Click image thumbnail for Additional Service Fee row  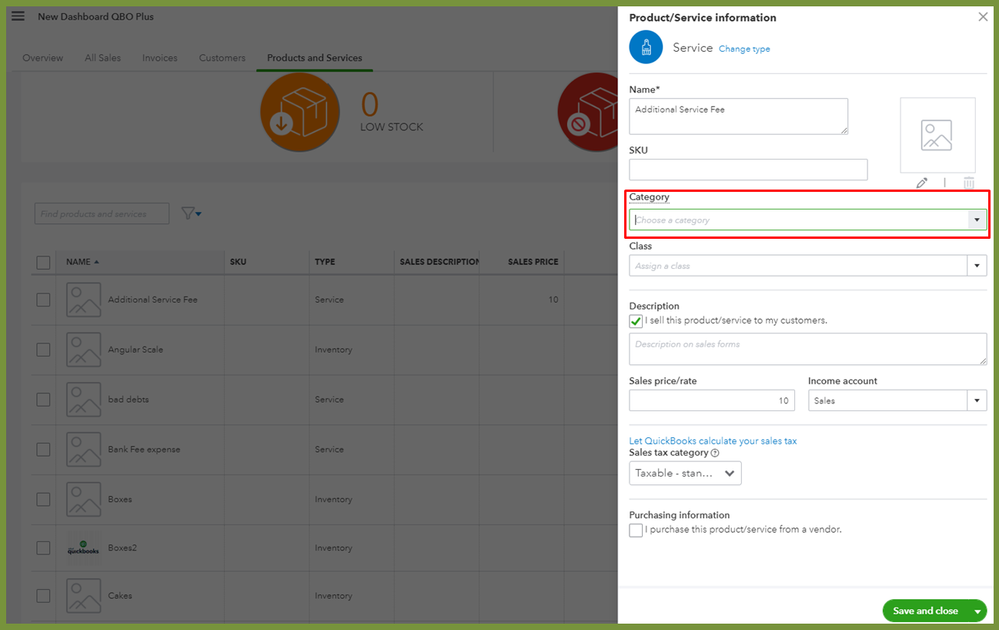click(x=83, y=299)
